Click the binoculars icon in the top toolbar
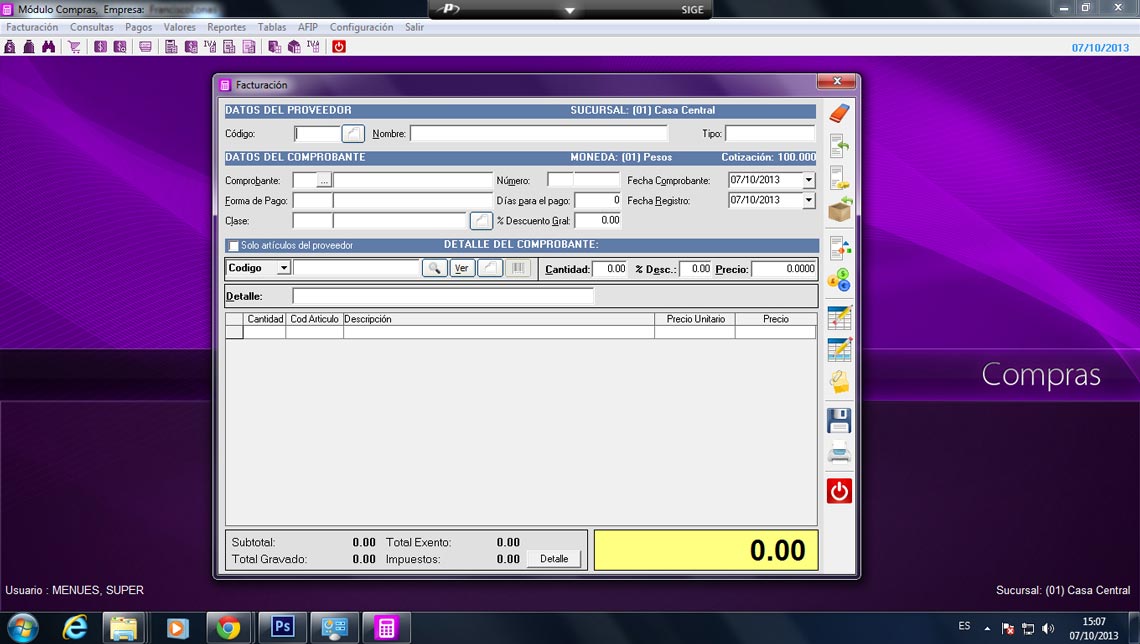The height and width of the screenshot is (644, 1140). 48,47
